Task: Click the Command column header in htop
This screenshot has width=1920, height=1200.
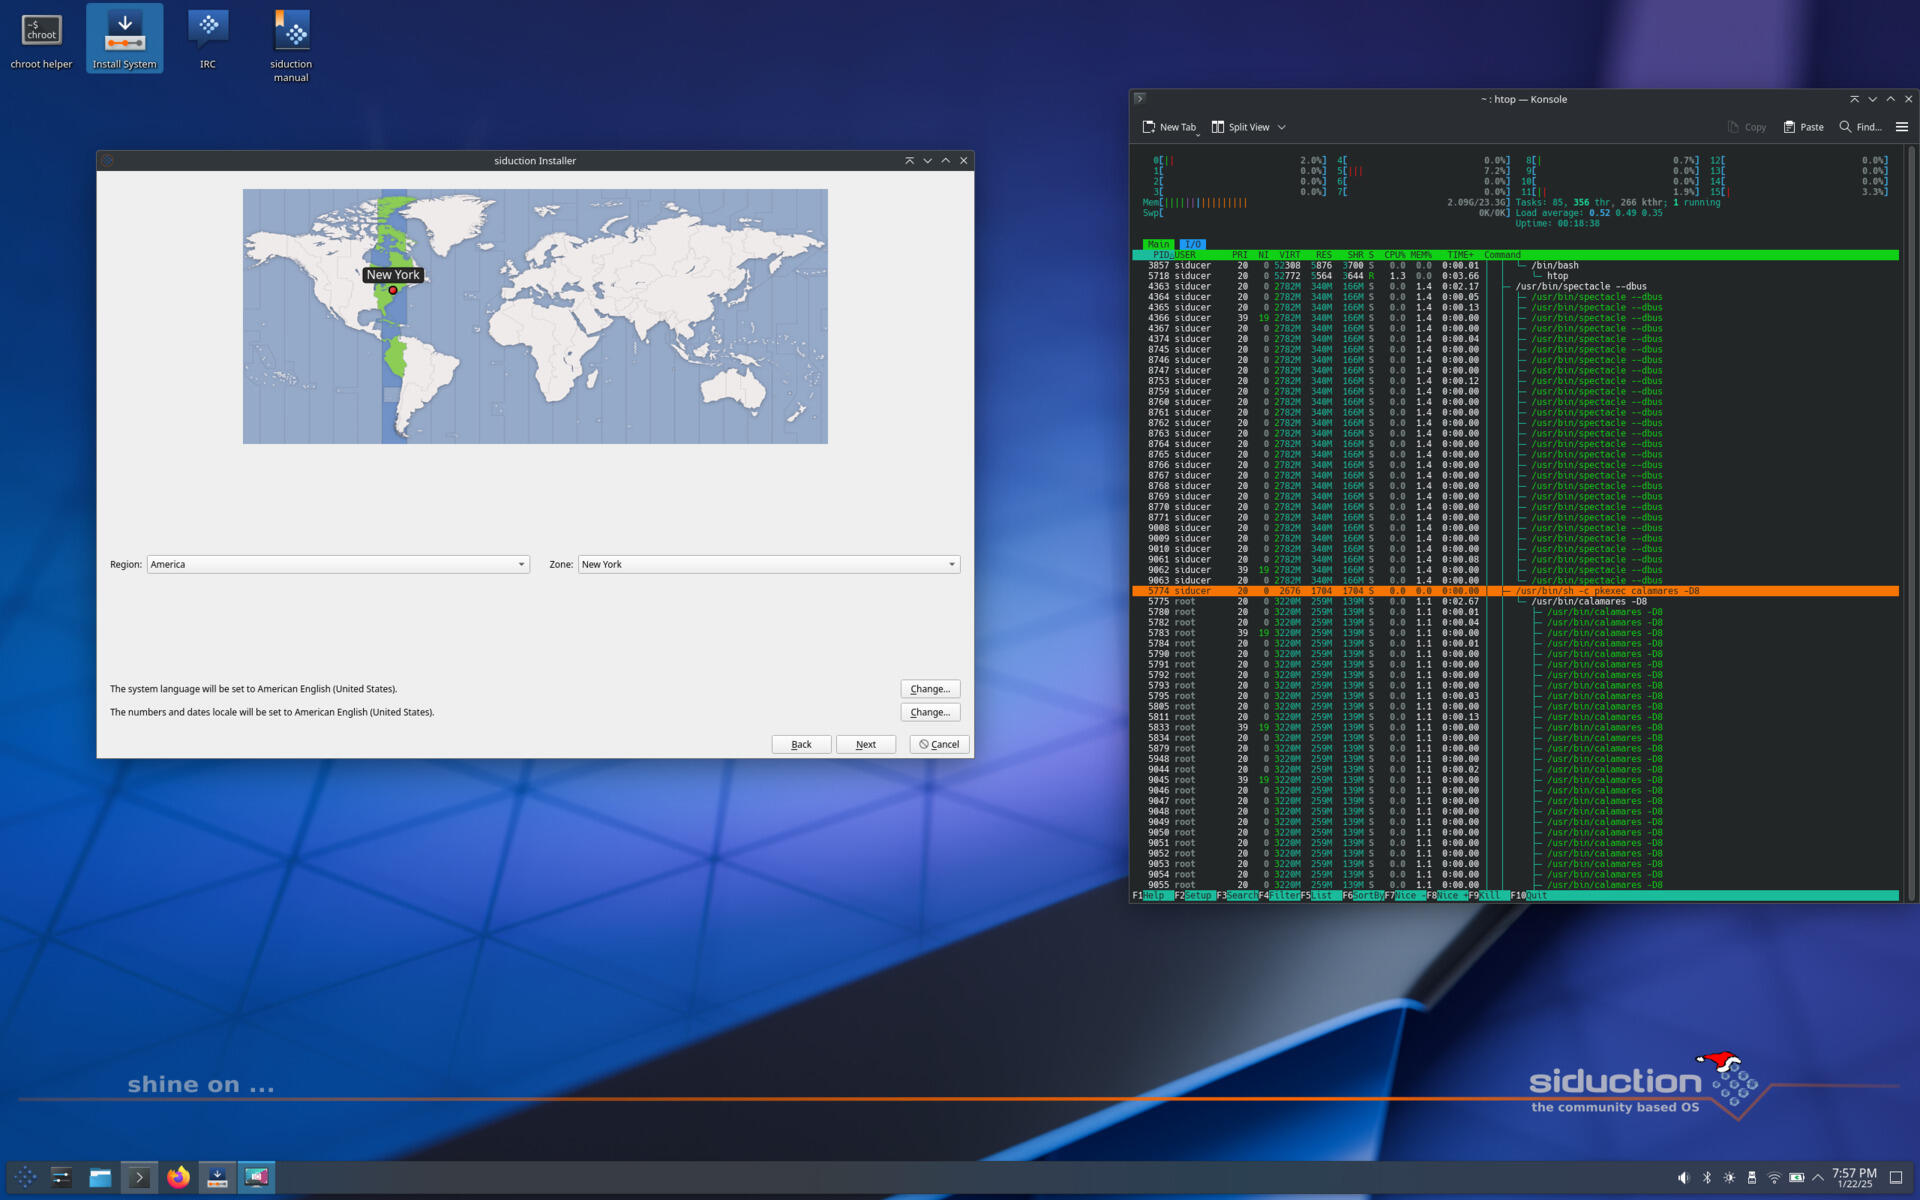Action: [x=1502, y=255]
